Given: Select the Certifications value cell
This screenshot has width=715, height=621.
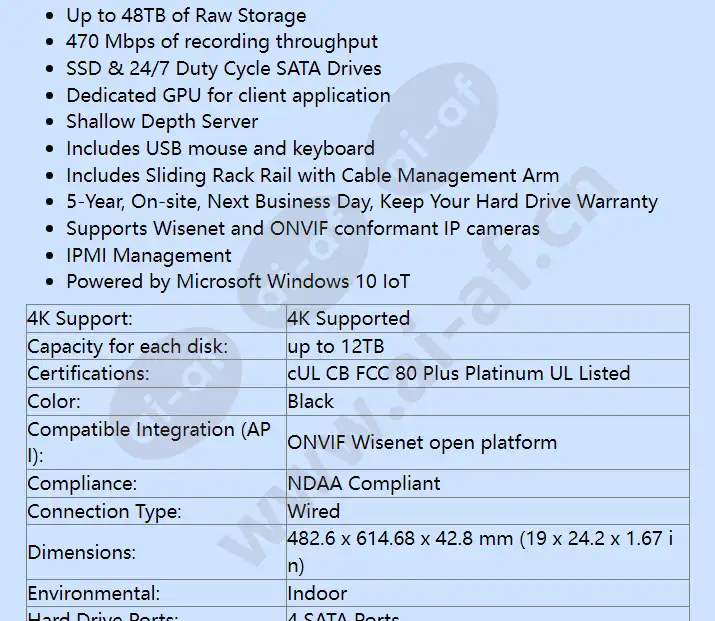Looking at the screenshot, I should [x=458, y=374].
